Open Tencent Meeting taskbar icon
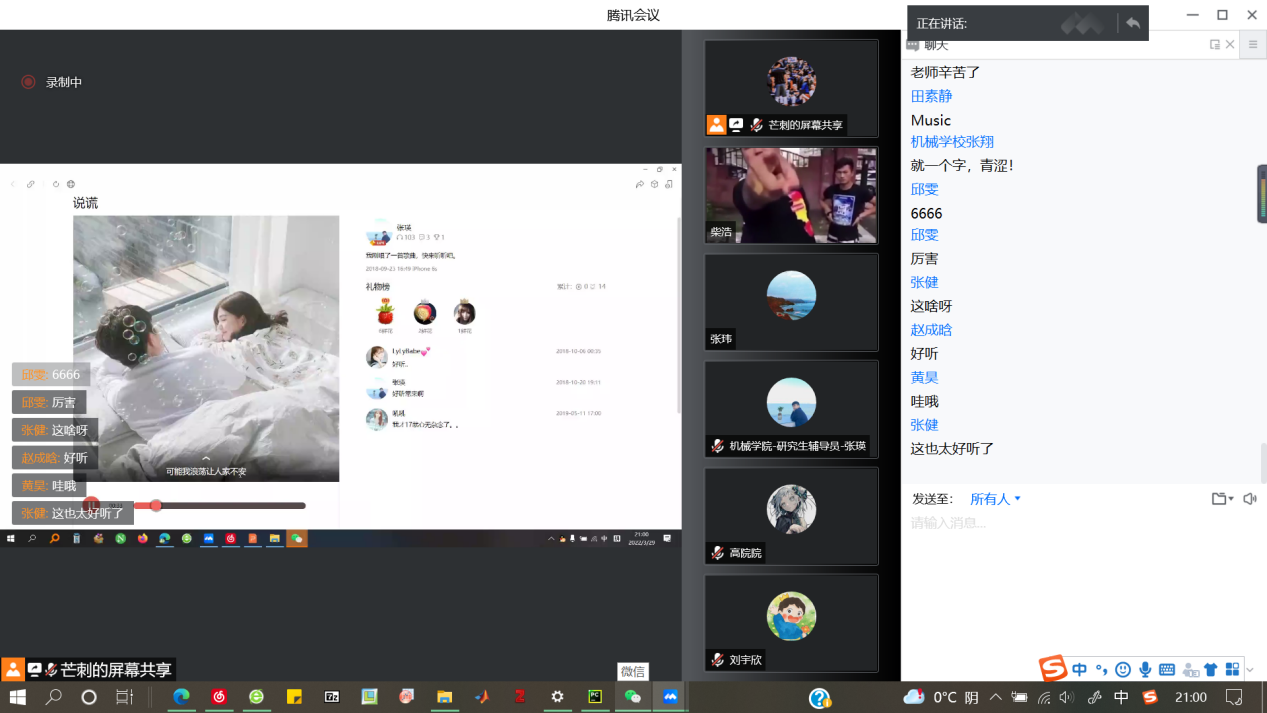Screen dimensions: 1267x713 pyautogui.click(x=670, y=697)
